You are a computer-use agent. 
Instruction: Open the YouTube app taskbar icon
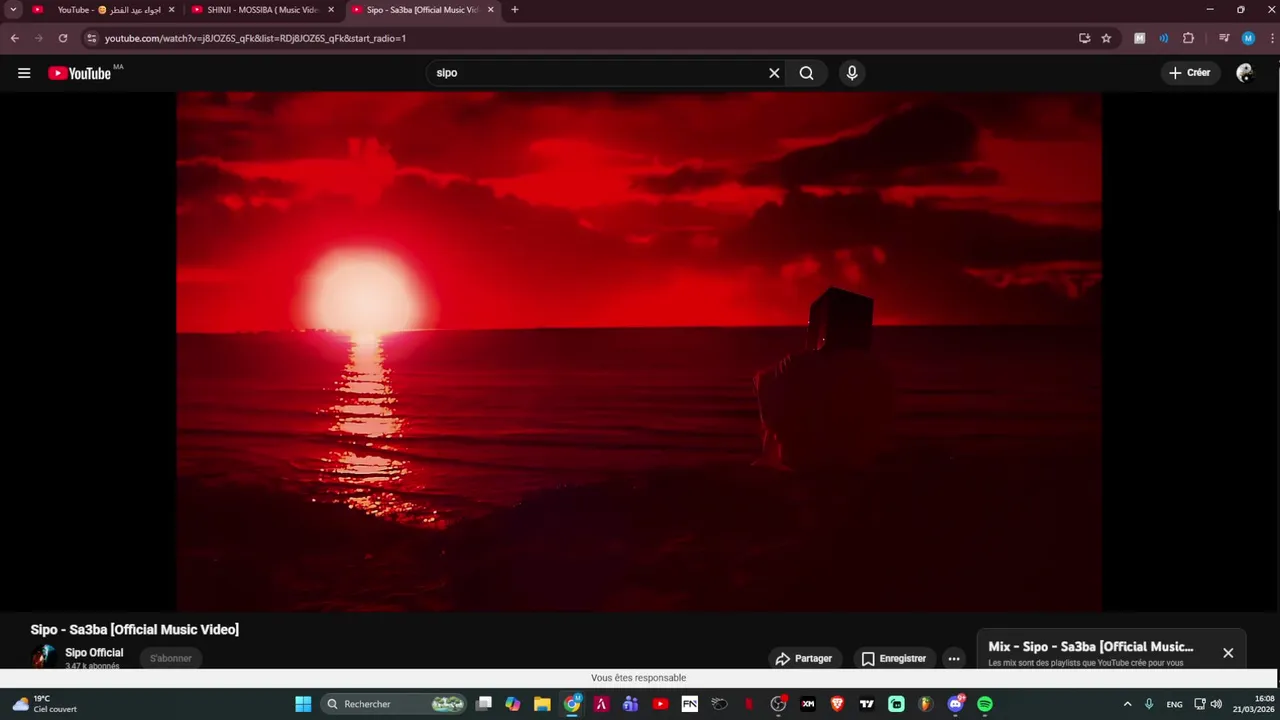tap(660, 704)
